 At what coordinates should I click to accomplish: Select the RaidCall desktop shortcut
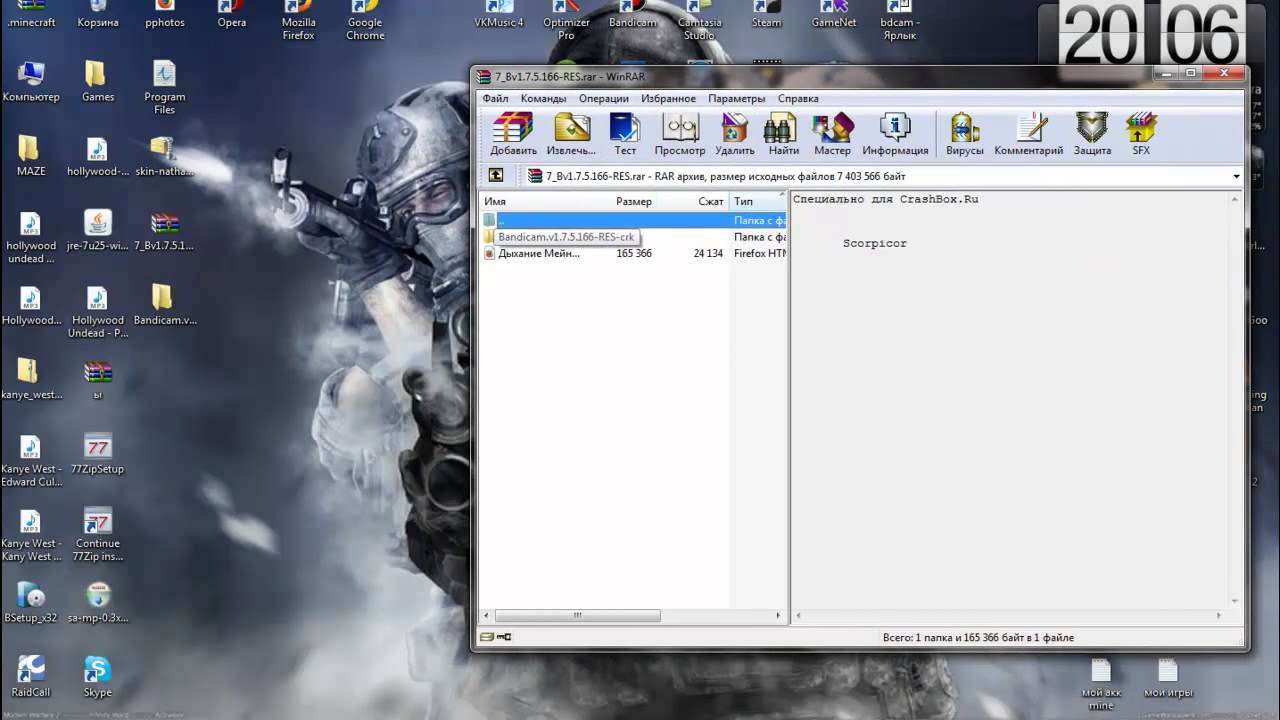point(31,676)
